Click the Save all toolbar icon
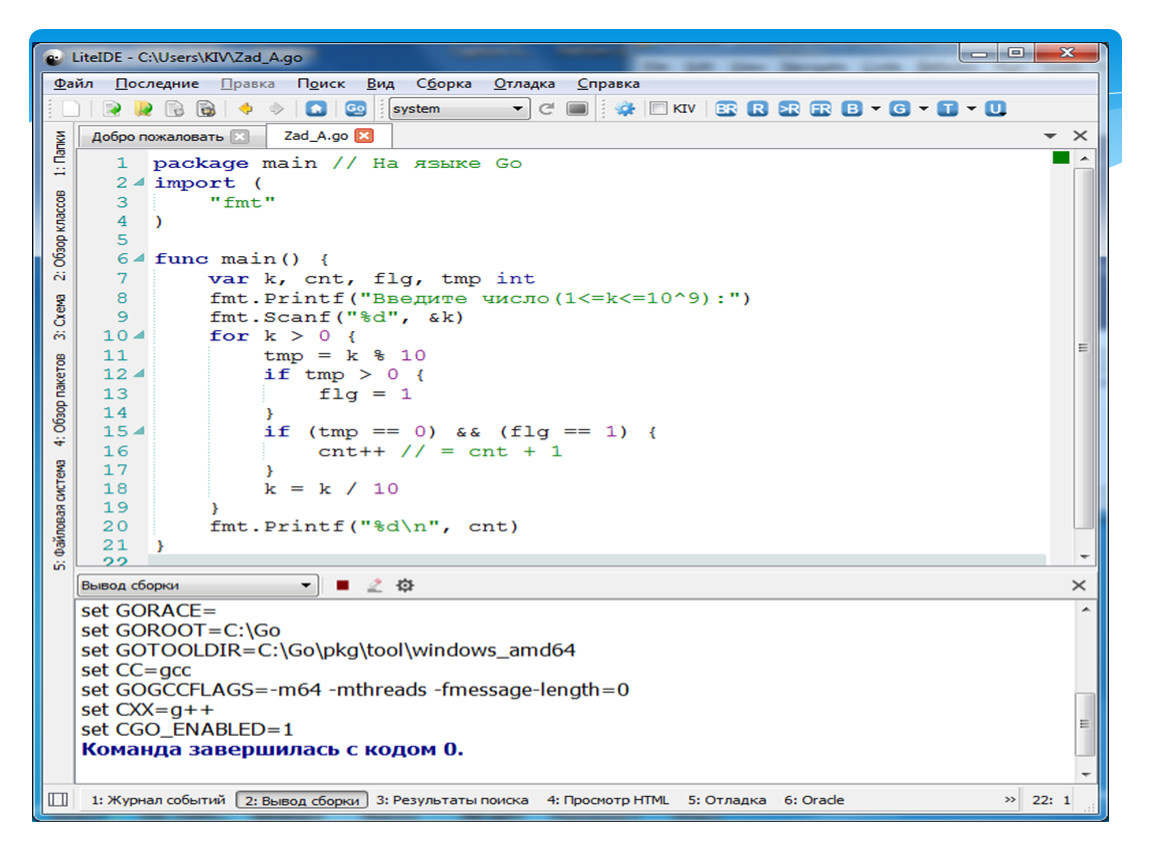The width and height of the screenshot is (1150, 864). (x=207, y=109)
